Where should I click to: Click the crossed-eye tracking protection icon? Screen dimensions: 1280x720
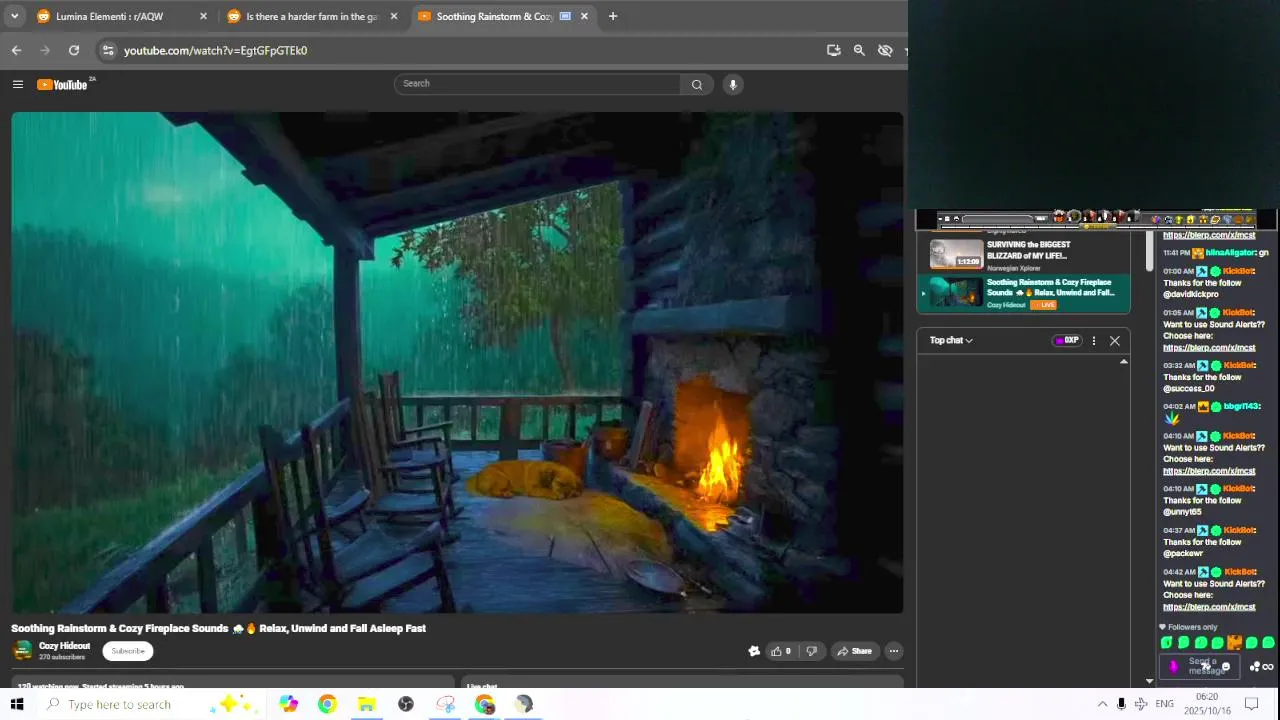coord(885,50)
